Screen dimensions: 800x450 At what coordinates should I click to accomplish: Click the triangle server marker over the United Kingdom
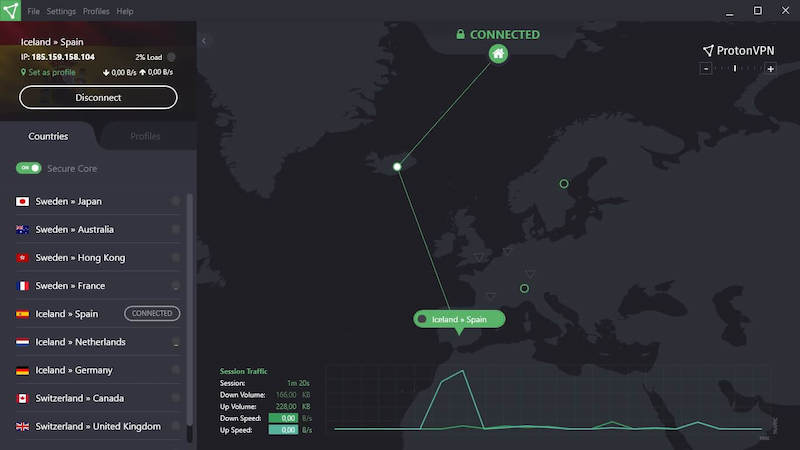point(478,257)
